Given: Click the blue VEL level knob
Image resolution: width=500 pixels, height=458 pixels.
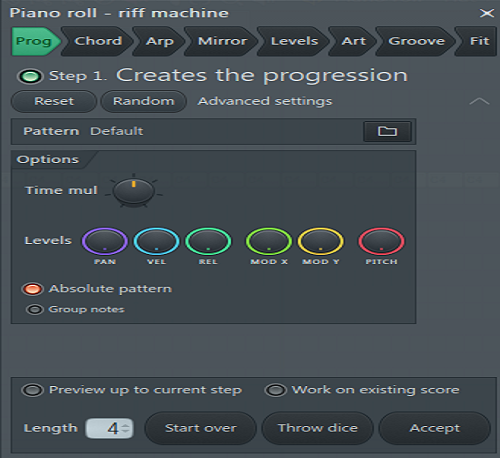Looking at the screenshot, I should tap(156, 241).
